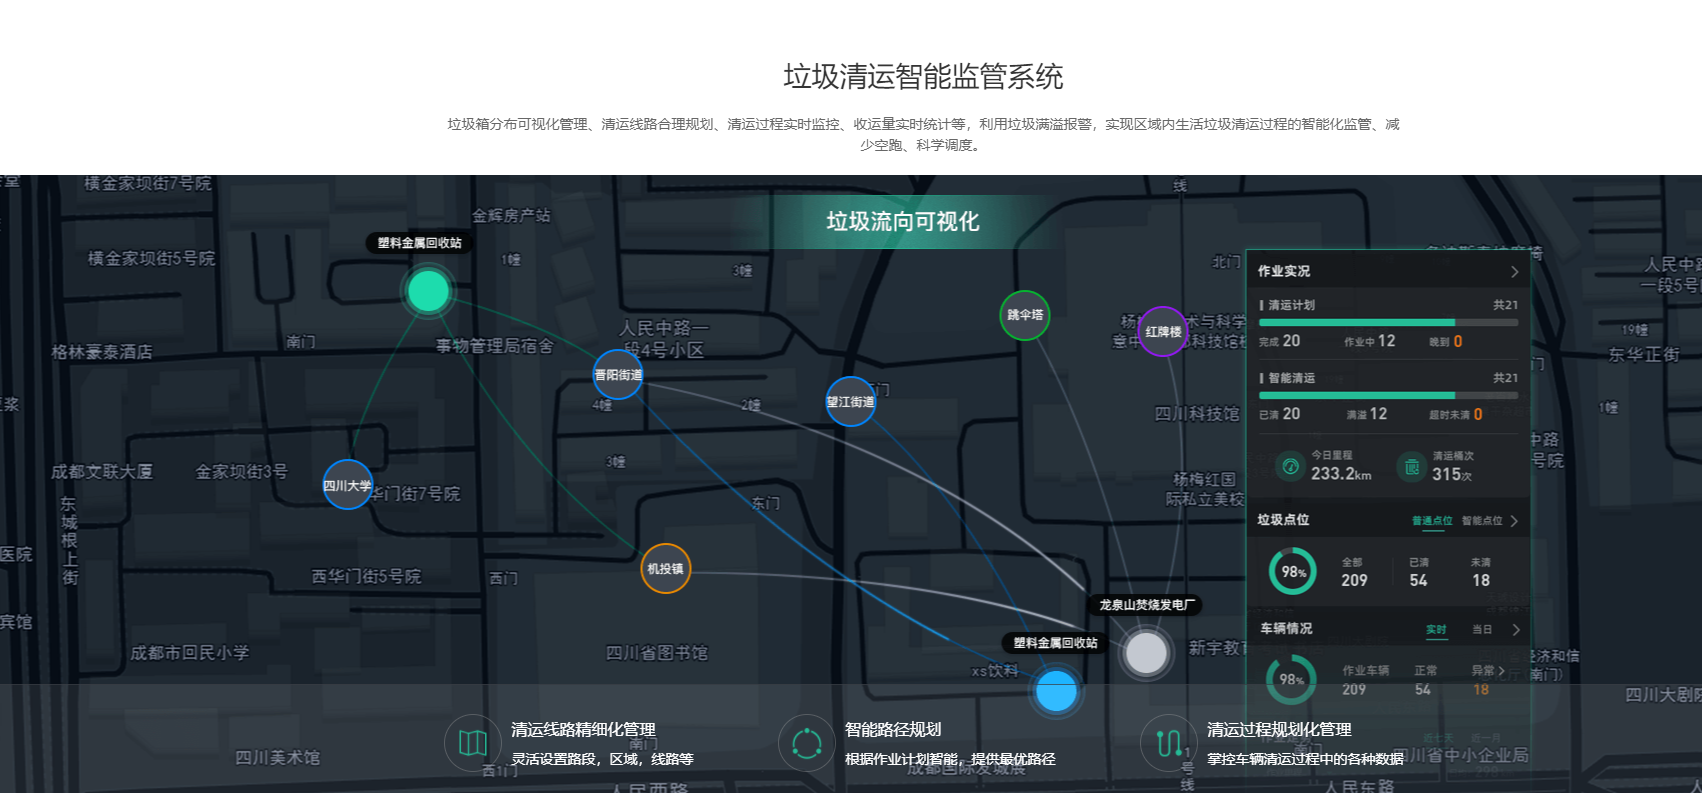This screenshot has width=1702, height=793.
Task: Click the 清运计划 progress bar
Action: (x=1387, y=323)
